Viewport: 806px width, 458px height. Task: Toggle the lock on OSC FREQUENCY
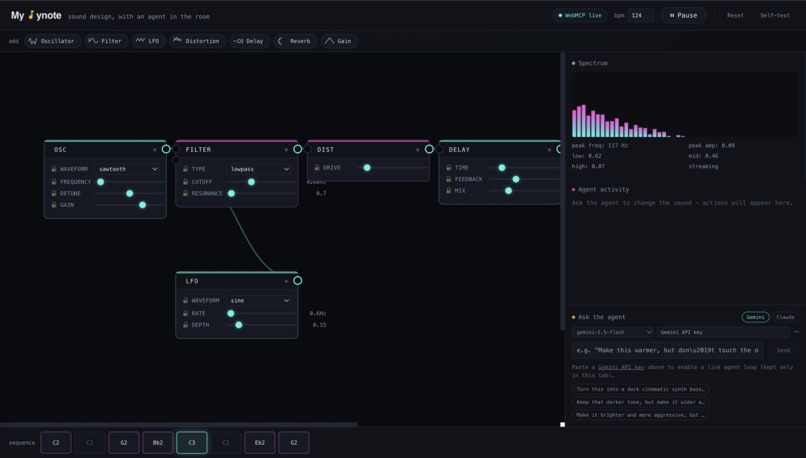coord(54,181)
